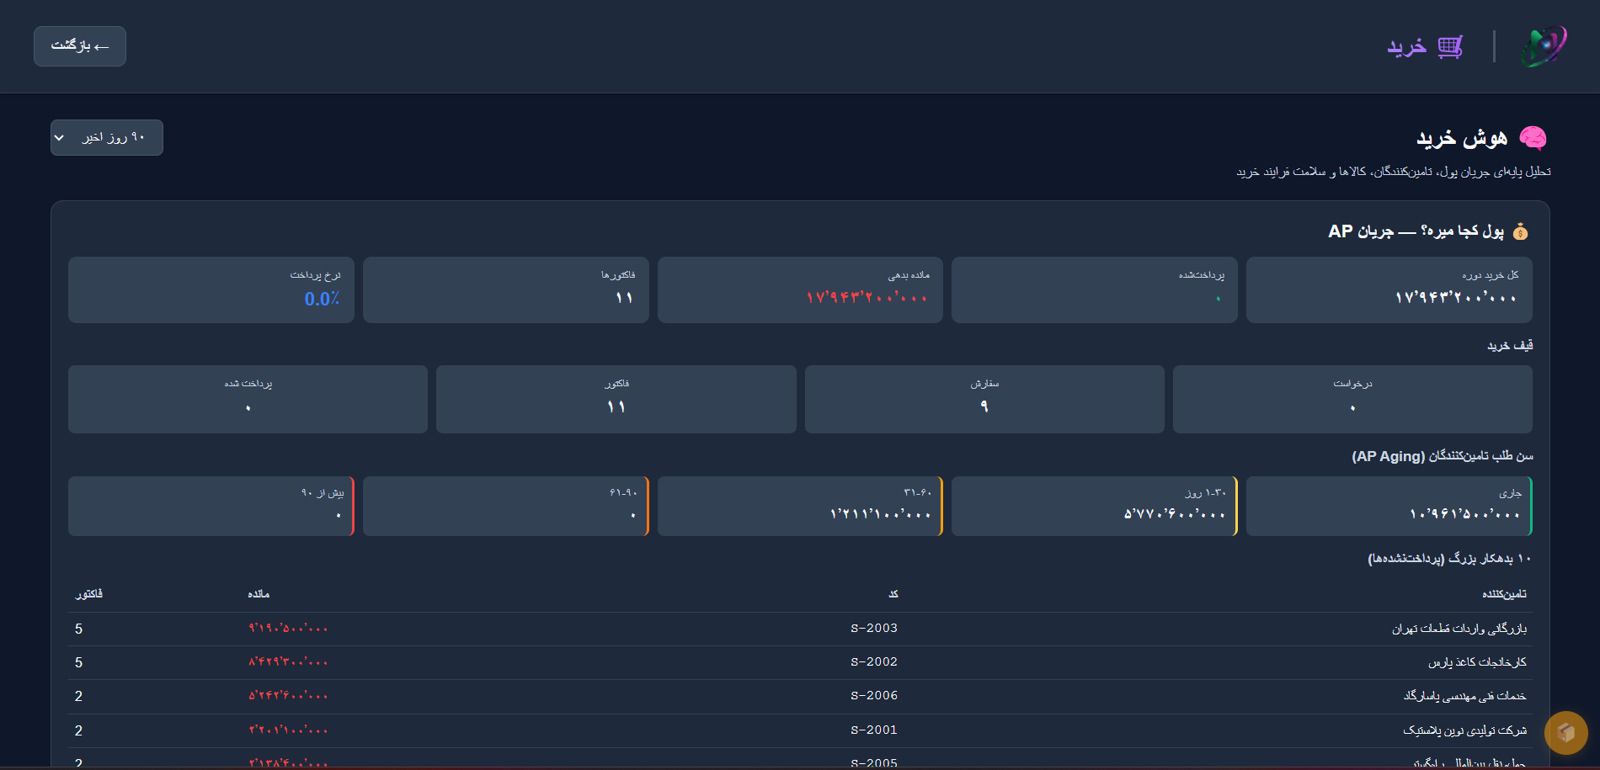Select supplier شرکت تولیدی نوین پلاستیک
The height and width of the screenshot is (770, 1600).
click(1465, 730)
